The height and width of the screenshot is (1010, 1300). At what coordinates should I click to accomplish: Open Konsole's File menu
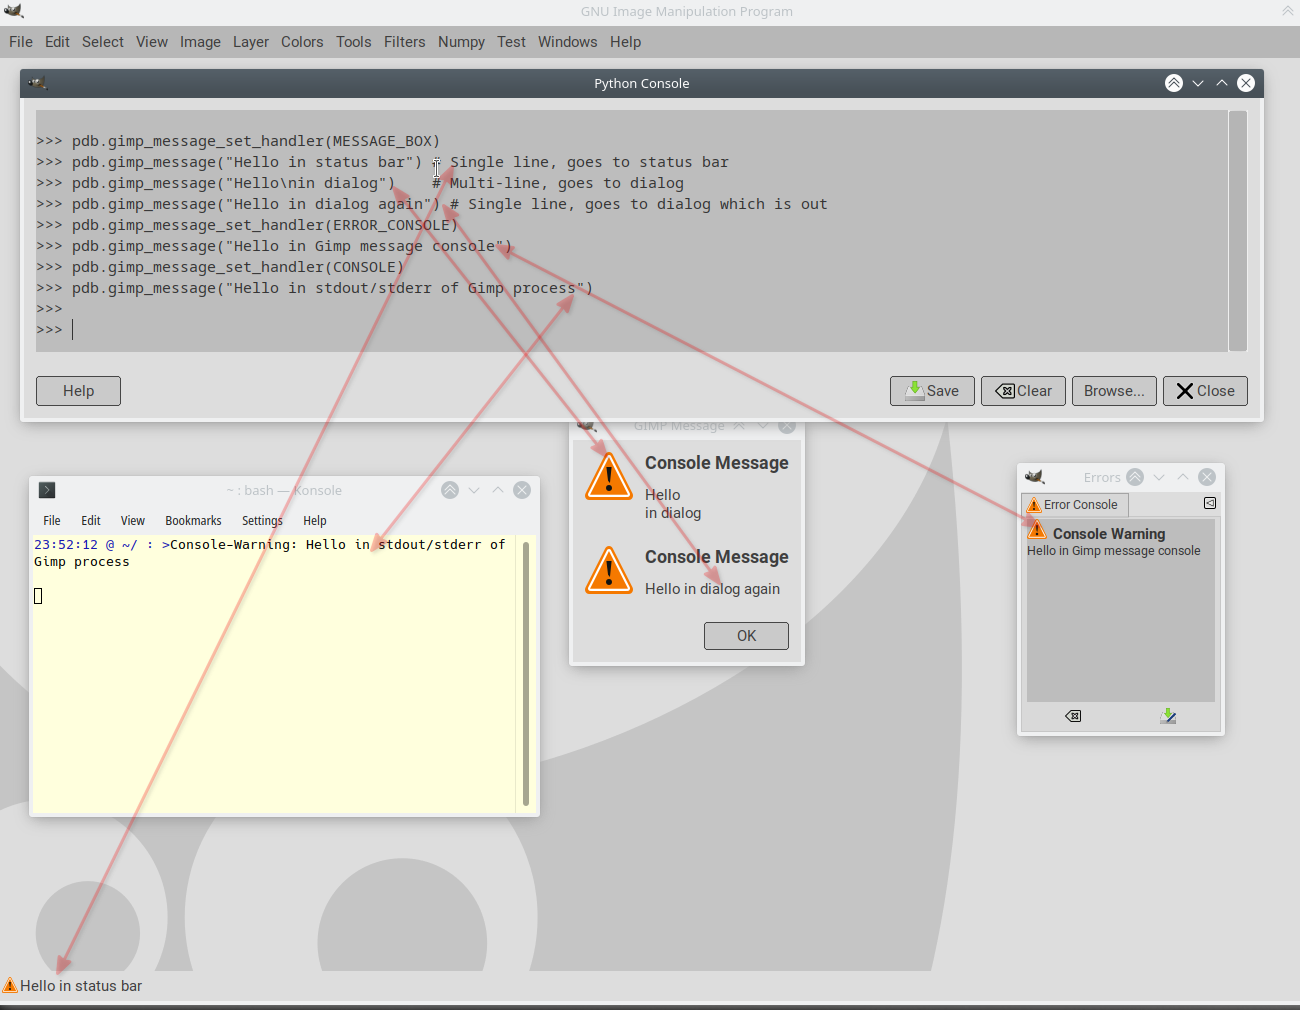click(x=52, y=521)
